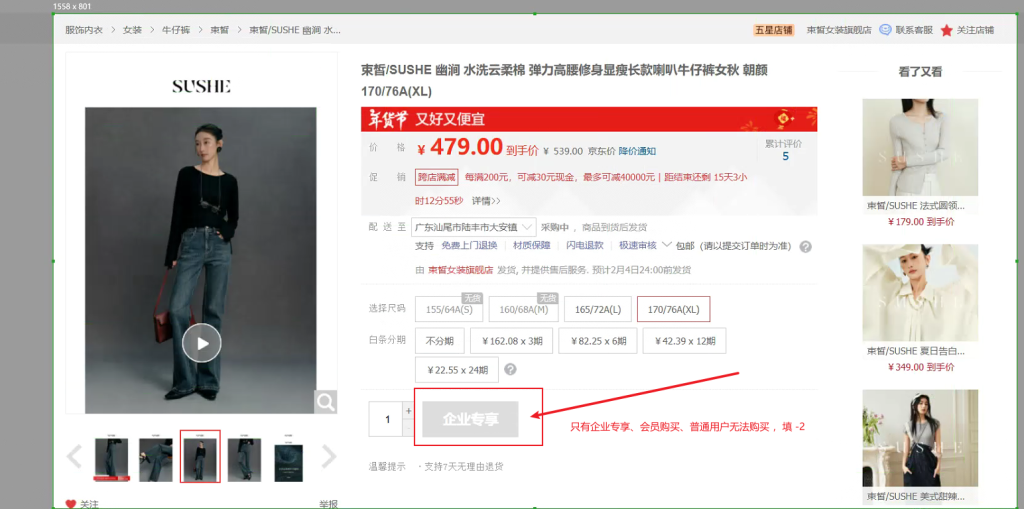Screen dimensions: 1024x509
Task: Click the heart 关注 favorite icon
Action: (71, 504)
